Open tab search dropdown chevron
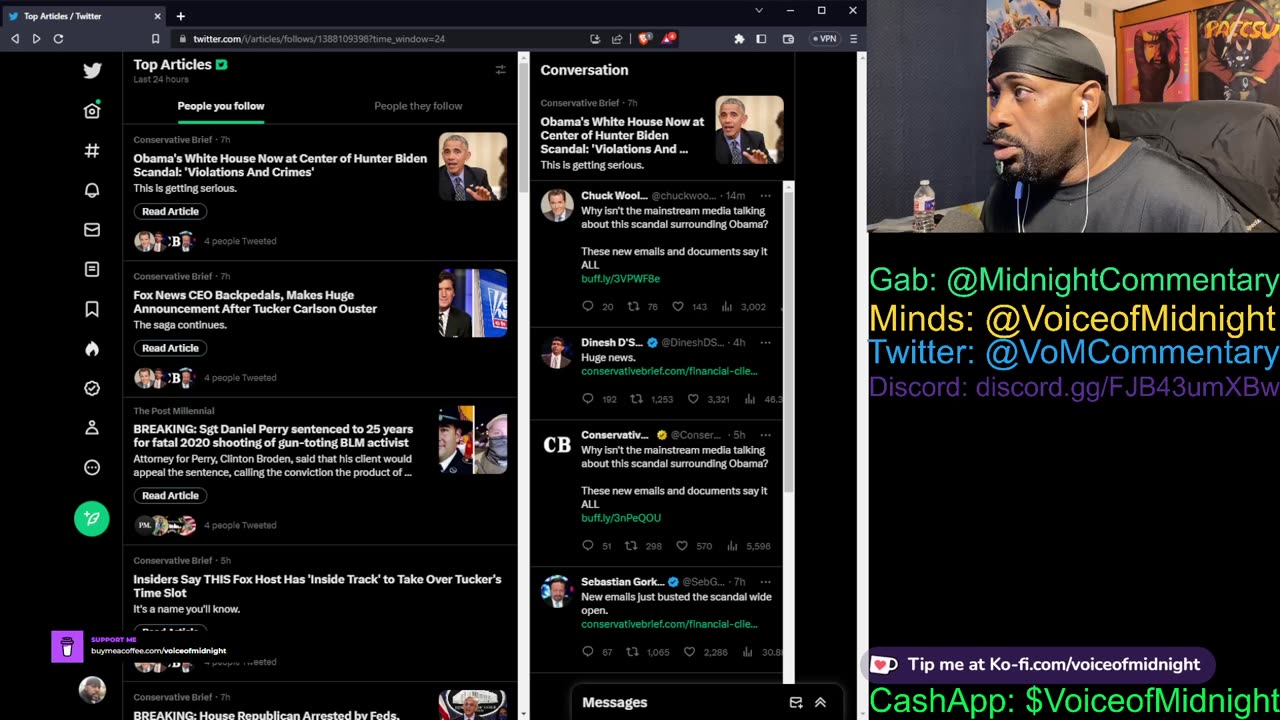1280x720 pixels. pos(759,10)
